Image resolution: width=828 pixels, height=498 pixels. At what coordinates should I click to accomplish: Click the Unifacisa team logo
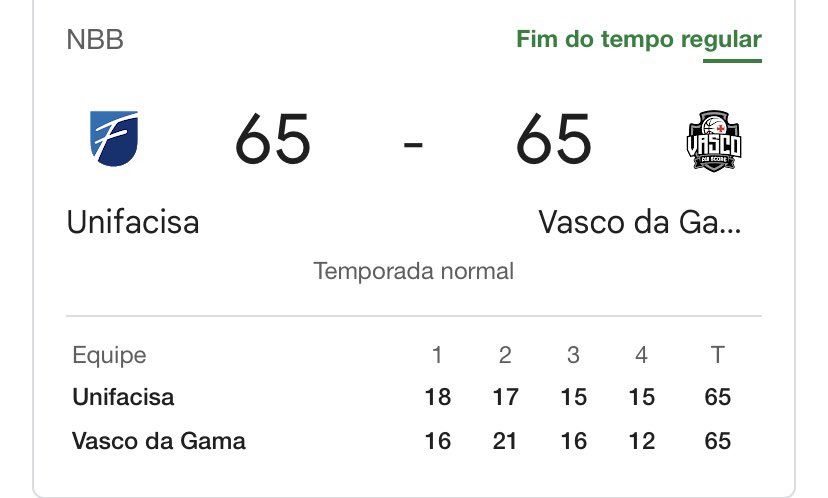[114, 139]
